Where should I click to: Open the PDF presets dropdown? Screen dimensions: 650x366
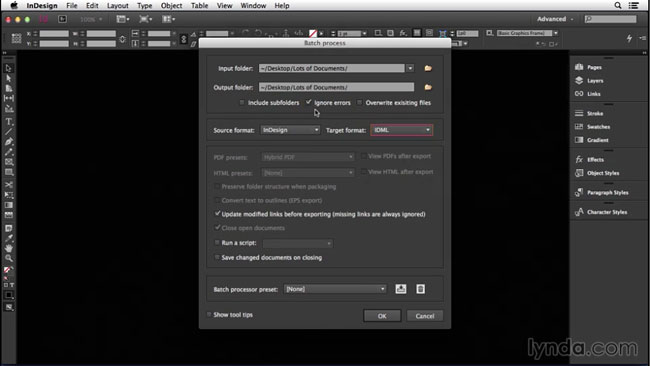308,157
